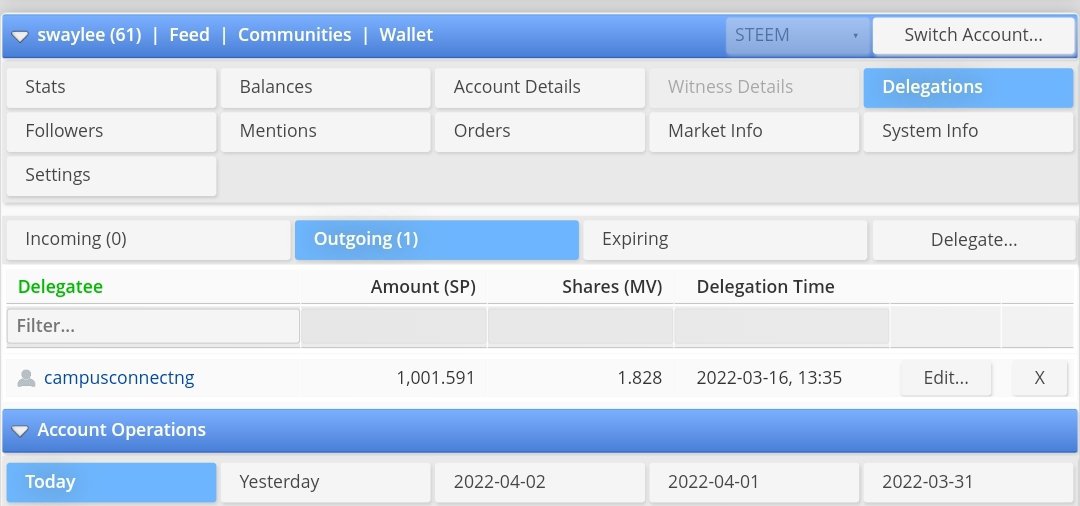Select the Outgoing (1) tab
This screenshot has height=506, width=1080.
436,239
